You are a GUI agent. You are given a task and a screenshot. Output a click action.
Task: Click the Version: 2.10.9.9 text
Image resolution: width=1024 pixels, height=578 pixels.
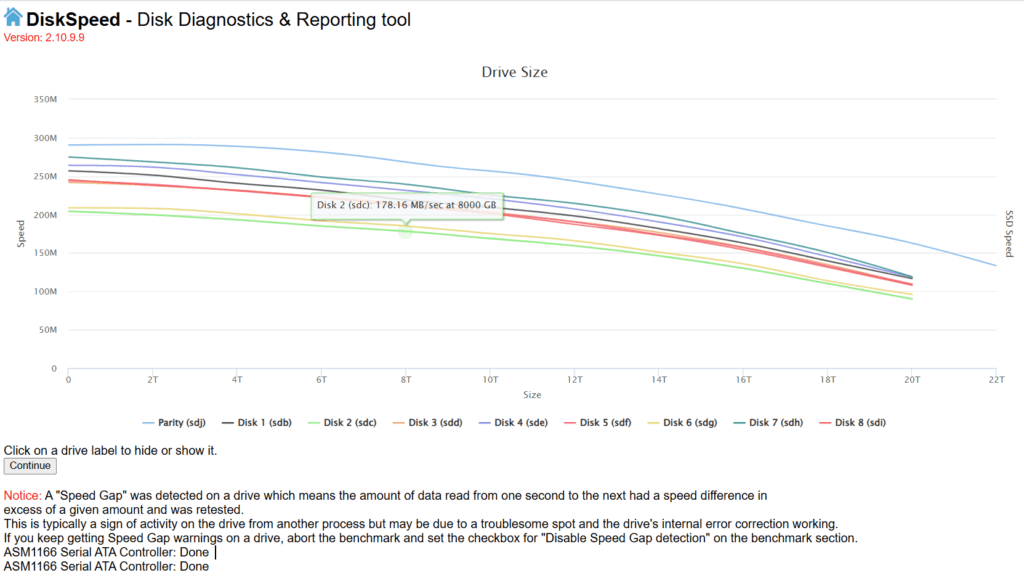tap(44, 38)
